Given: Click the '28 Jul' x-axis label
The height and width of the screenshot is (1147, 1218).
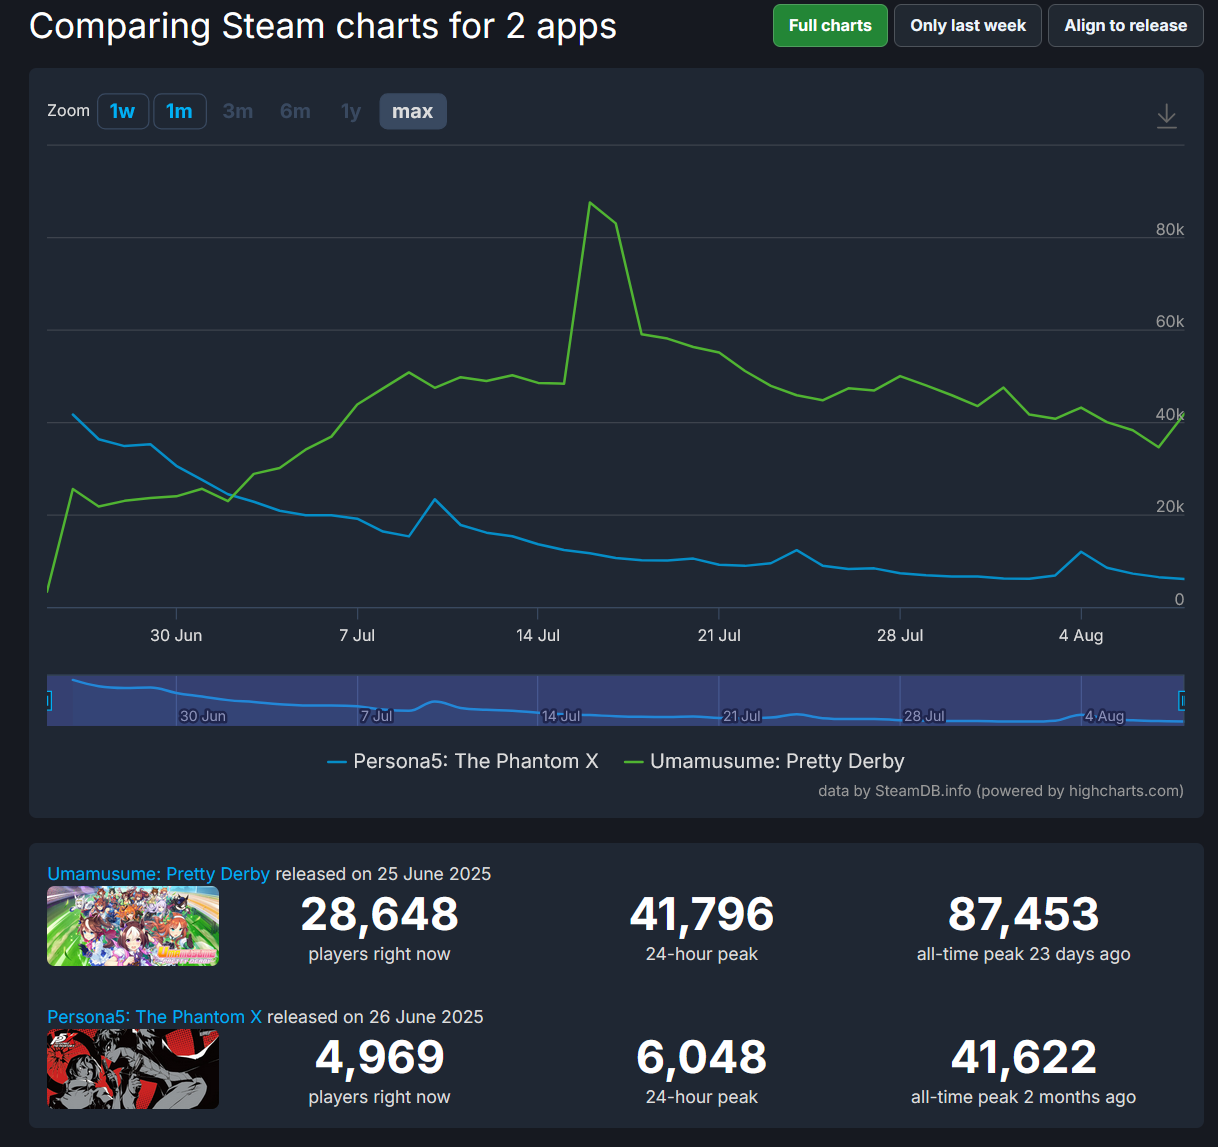Looking at the screenshot, I should click(x=900, y=635).
